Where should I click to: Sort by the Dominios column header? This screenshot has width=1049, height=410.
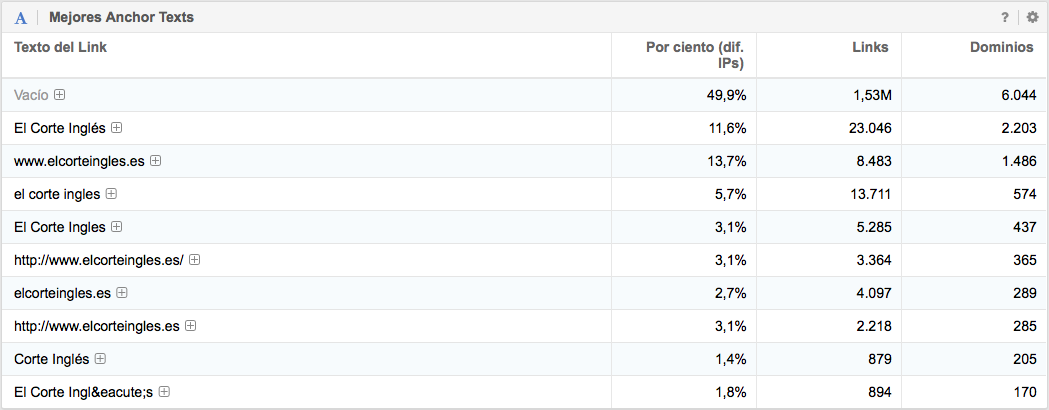pyautogui.click(x=1002, y=47)
